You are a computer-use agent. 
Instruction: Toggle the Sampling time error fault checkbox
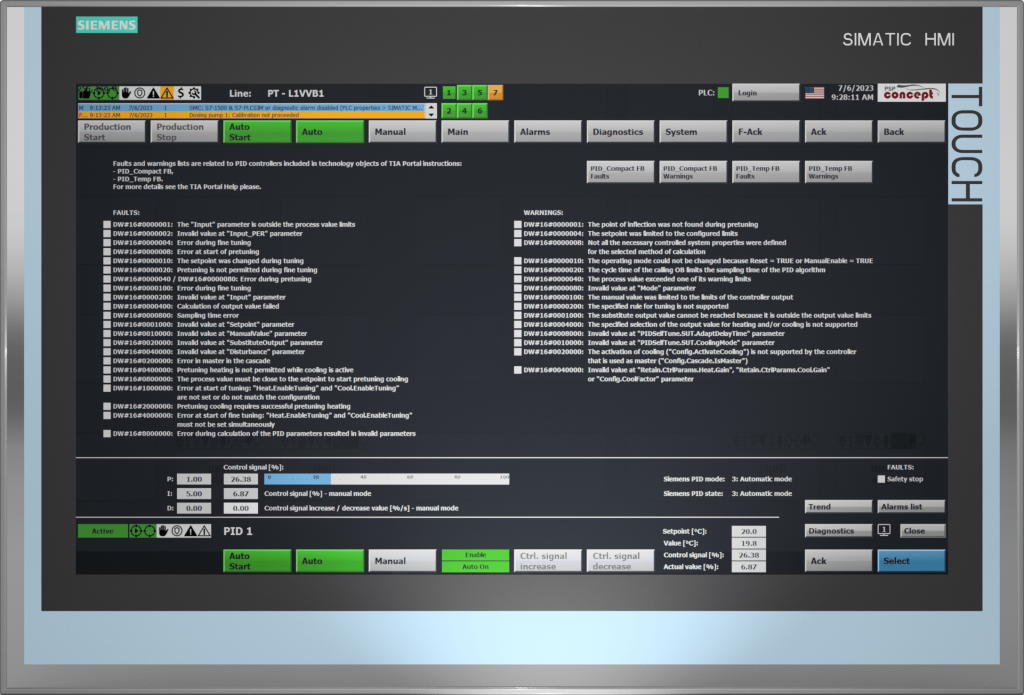(x=107, y=315)
